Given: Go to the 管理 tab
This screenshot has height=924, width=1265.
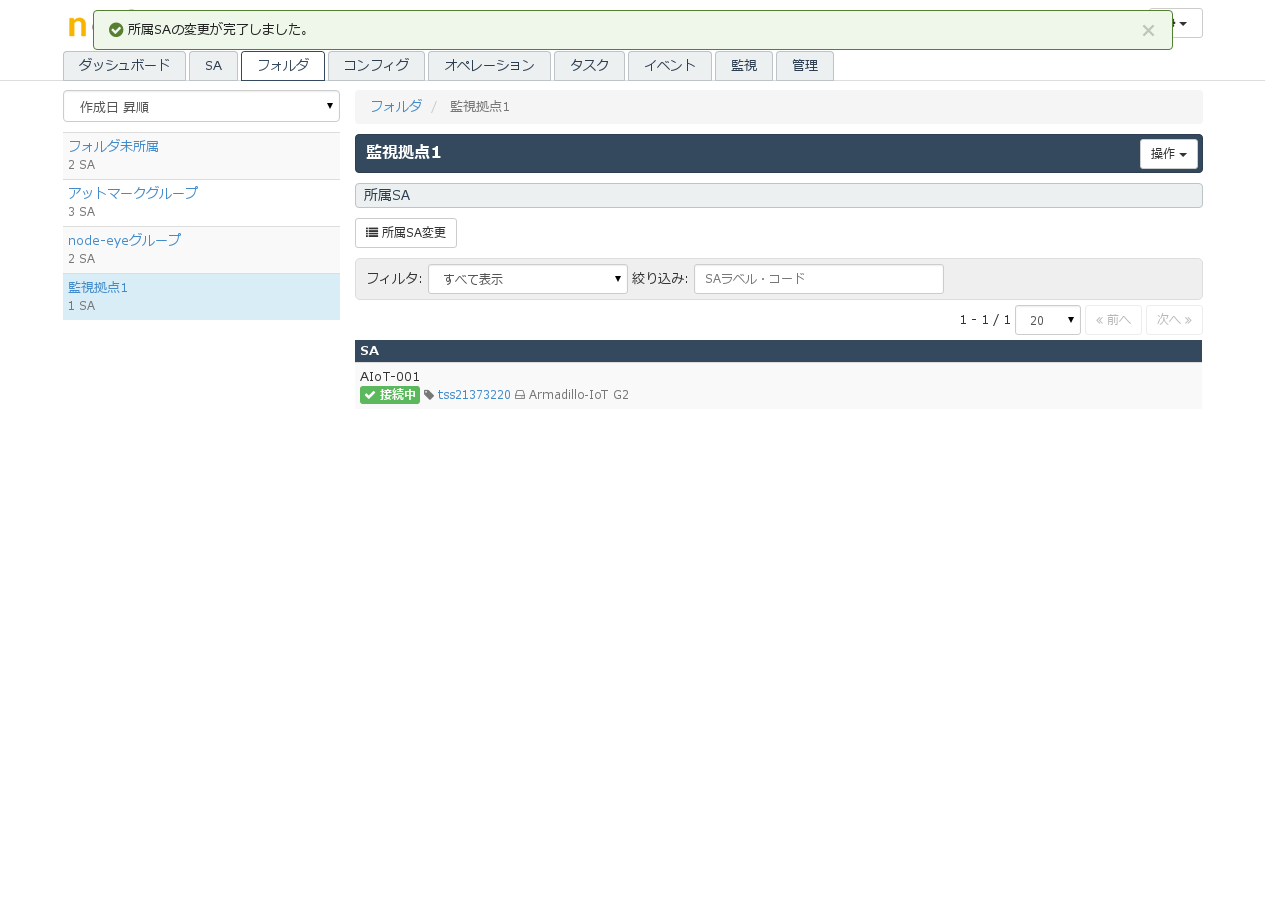Looking at the screenshot, I should click(x=805, y=65).
